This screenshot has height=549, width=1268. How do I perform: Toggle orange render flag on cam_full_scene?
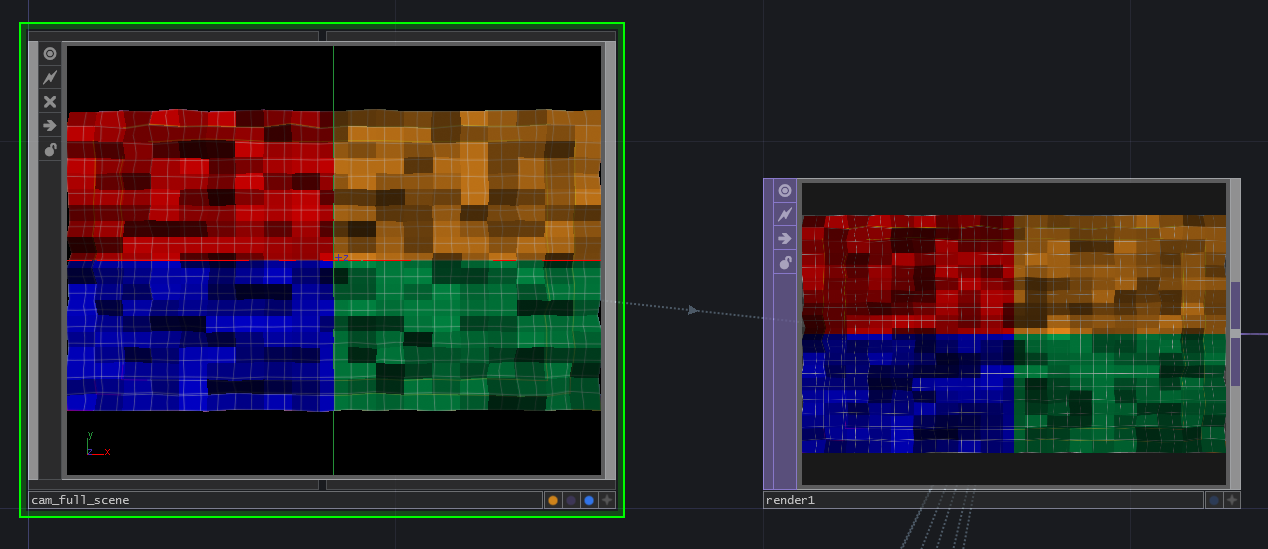(553, 500)
